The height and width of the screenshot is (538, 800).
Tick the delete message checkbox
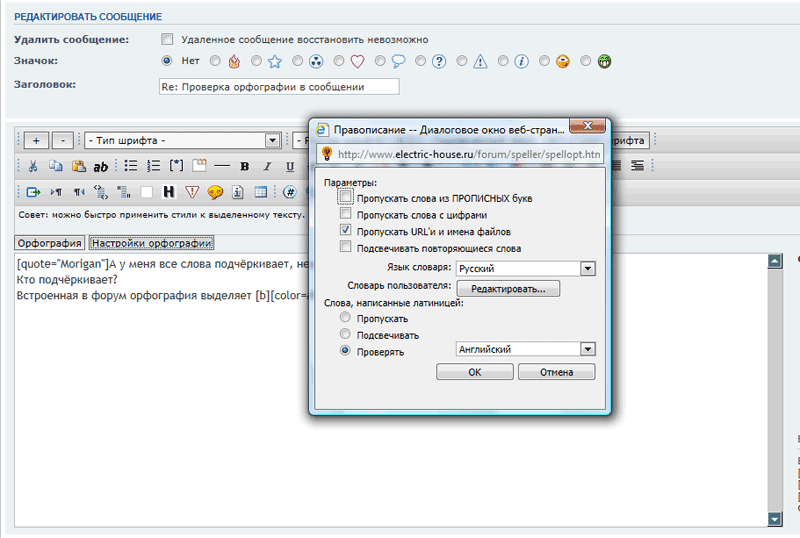pyautogui.click(x=168, y=39)
